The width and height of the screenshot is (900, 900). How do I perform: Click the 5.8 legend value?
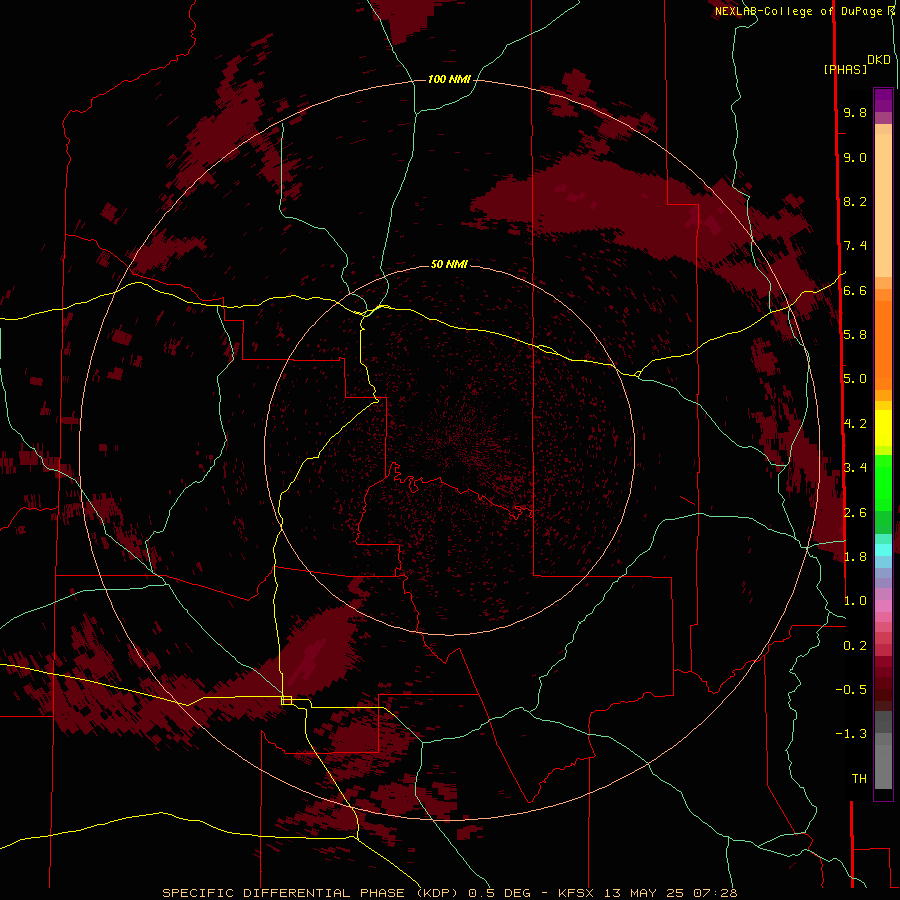pos(855,335)
